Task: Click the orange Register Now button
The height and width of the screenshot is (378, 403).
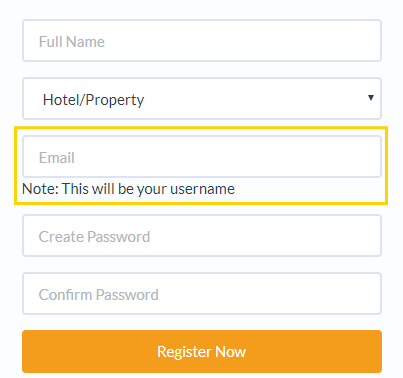Action: click(202, 352)
